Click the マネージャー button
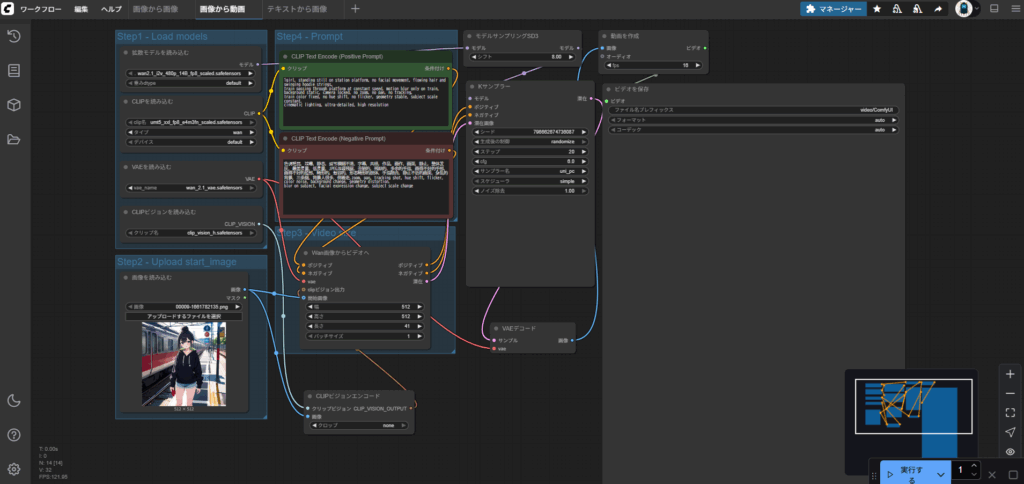Screen dimensions: 1024x484 point(832,9)
